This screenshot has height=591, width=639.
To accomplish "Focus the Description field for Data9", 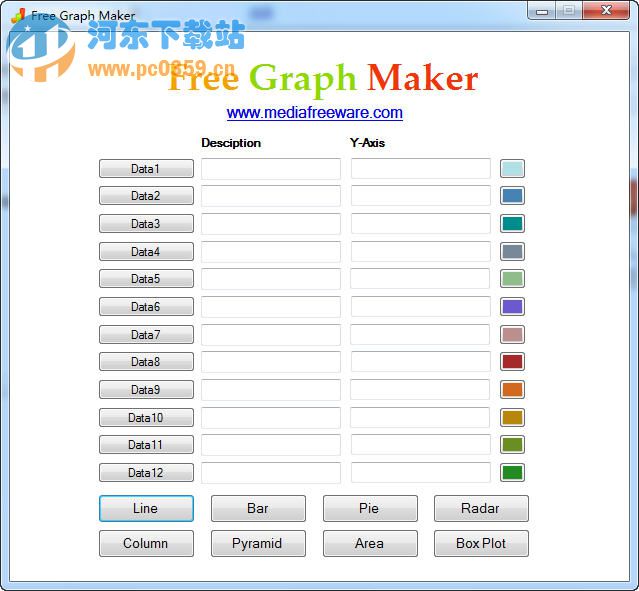I will (271, 390).
